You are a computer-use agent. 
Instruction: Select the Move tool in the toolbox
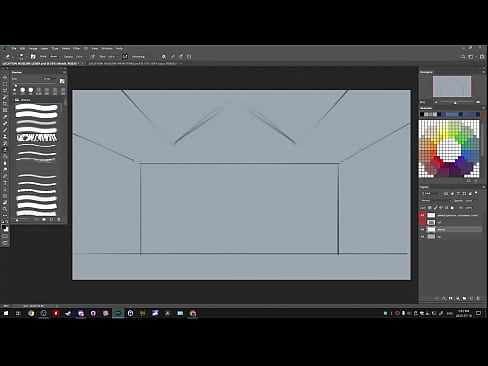click(x=5, y=77)
